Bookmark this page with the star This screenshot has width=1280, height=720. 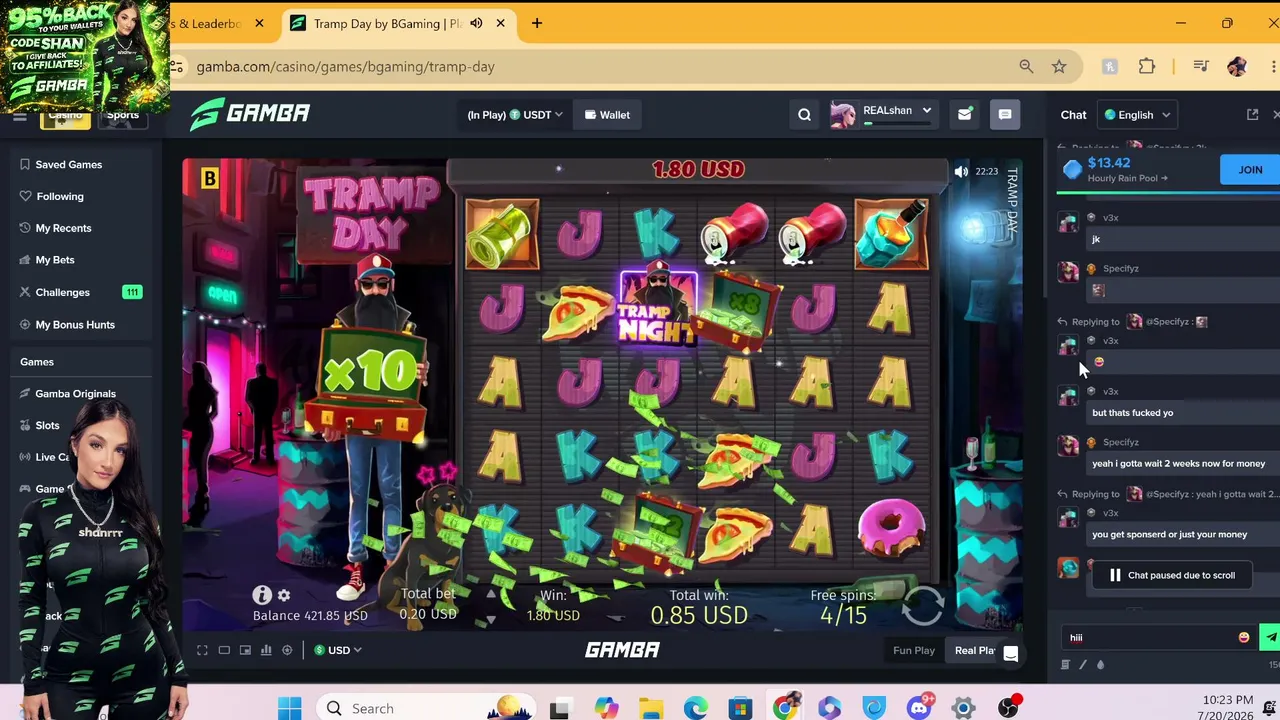point(1059,67)
